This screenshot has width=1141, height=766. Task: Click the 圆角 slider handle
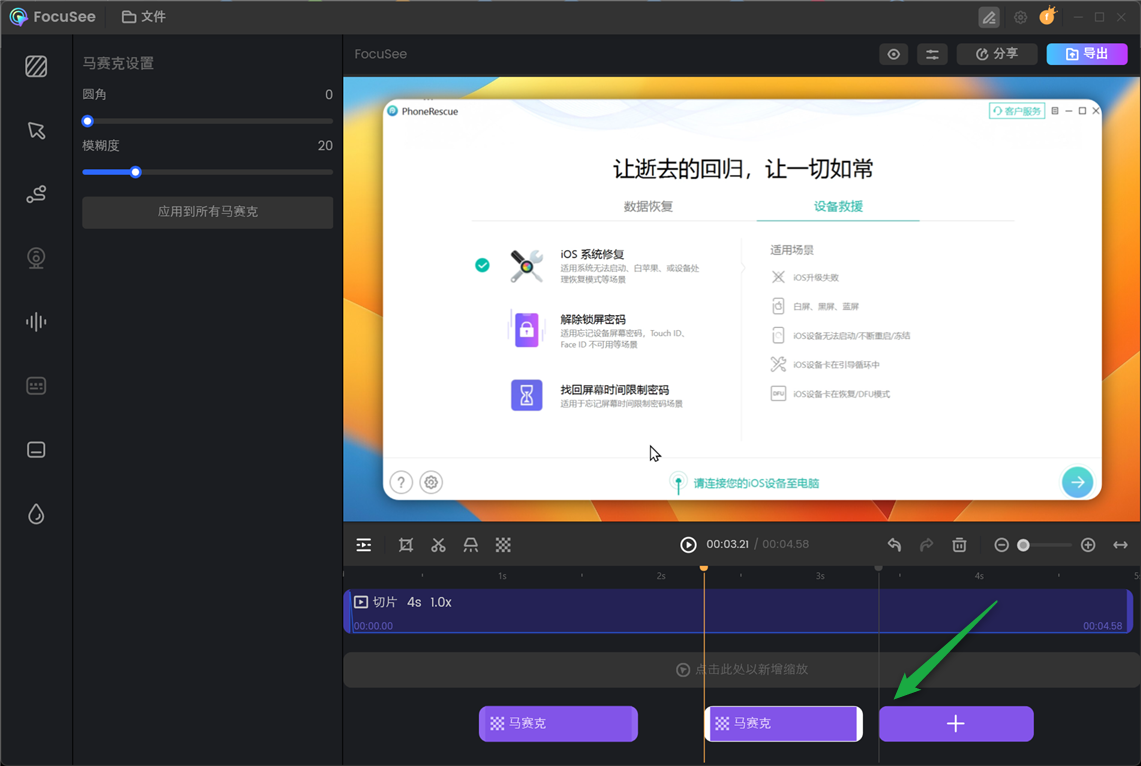tap(87, 121)
